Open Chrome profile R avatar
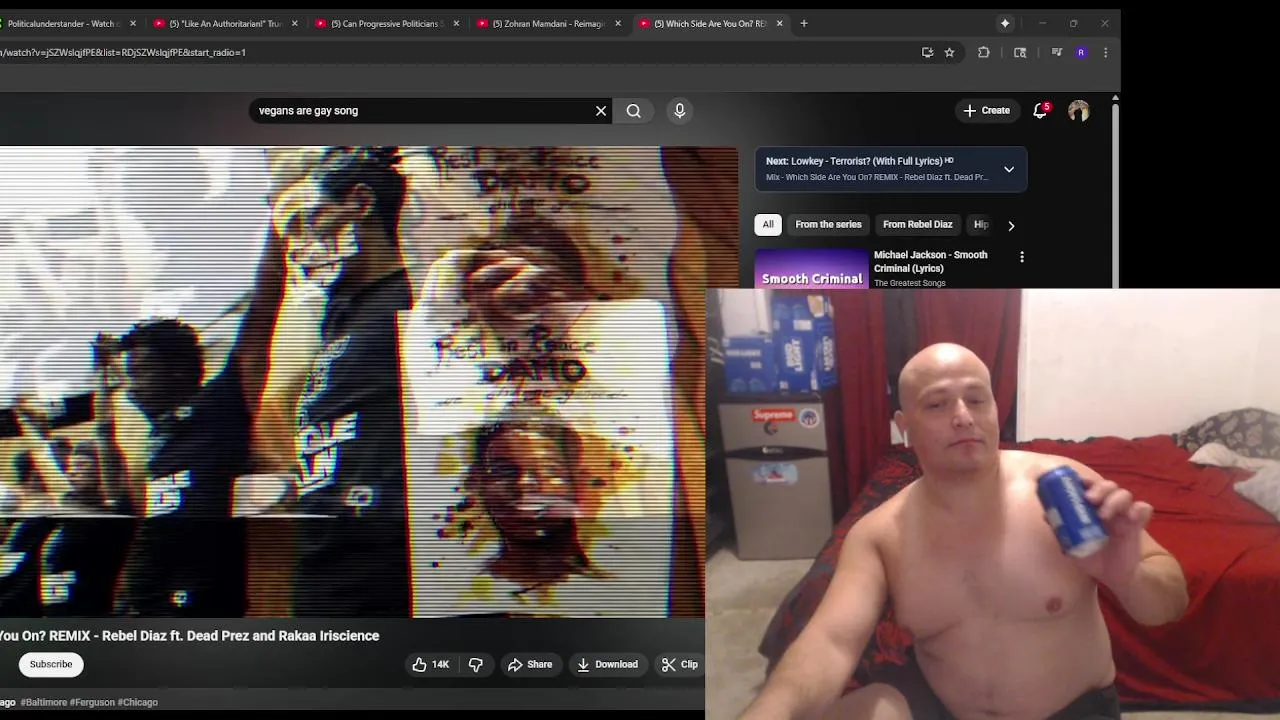Screen dimensions: 1280x720 1081,52
